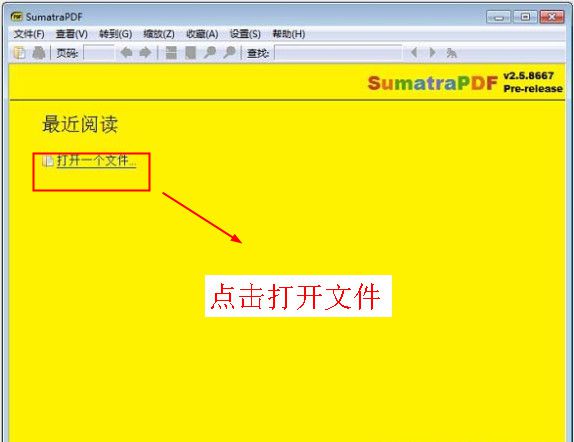574x442 pixels.
Task: Click the v2.5.8667 version text
Action: (529, 76)
